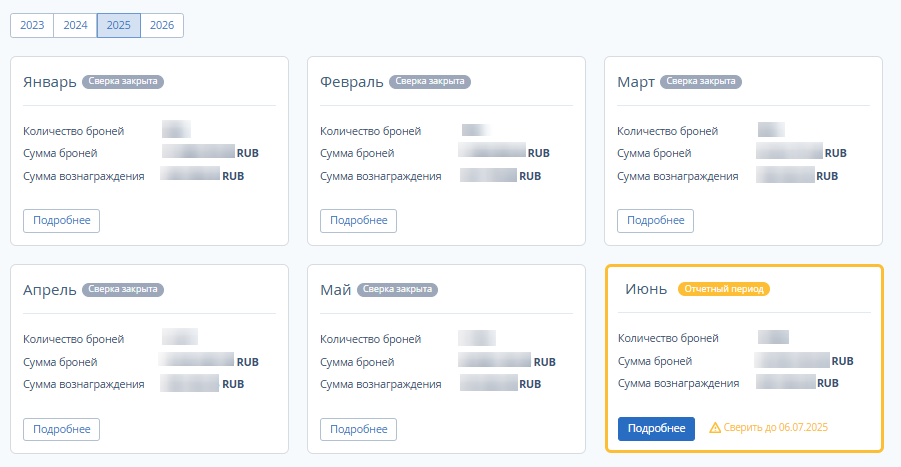Click the "Сверка закрыта" badge on Апрель
Image resolution: width=901 pixels, height=467 pixels.
pyautogui.click(x=124, y=290)
